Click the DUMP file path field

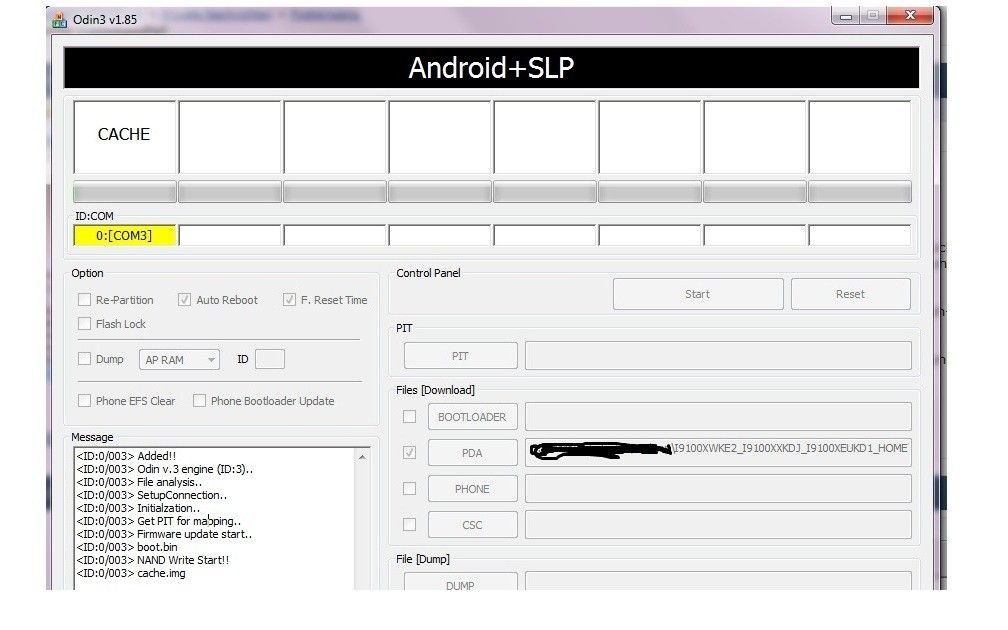(x=718, y=581)
